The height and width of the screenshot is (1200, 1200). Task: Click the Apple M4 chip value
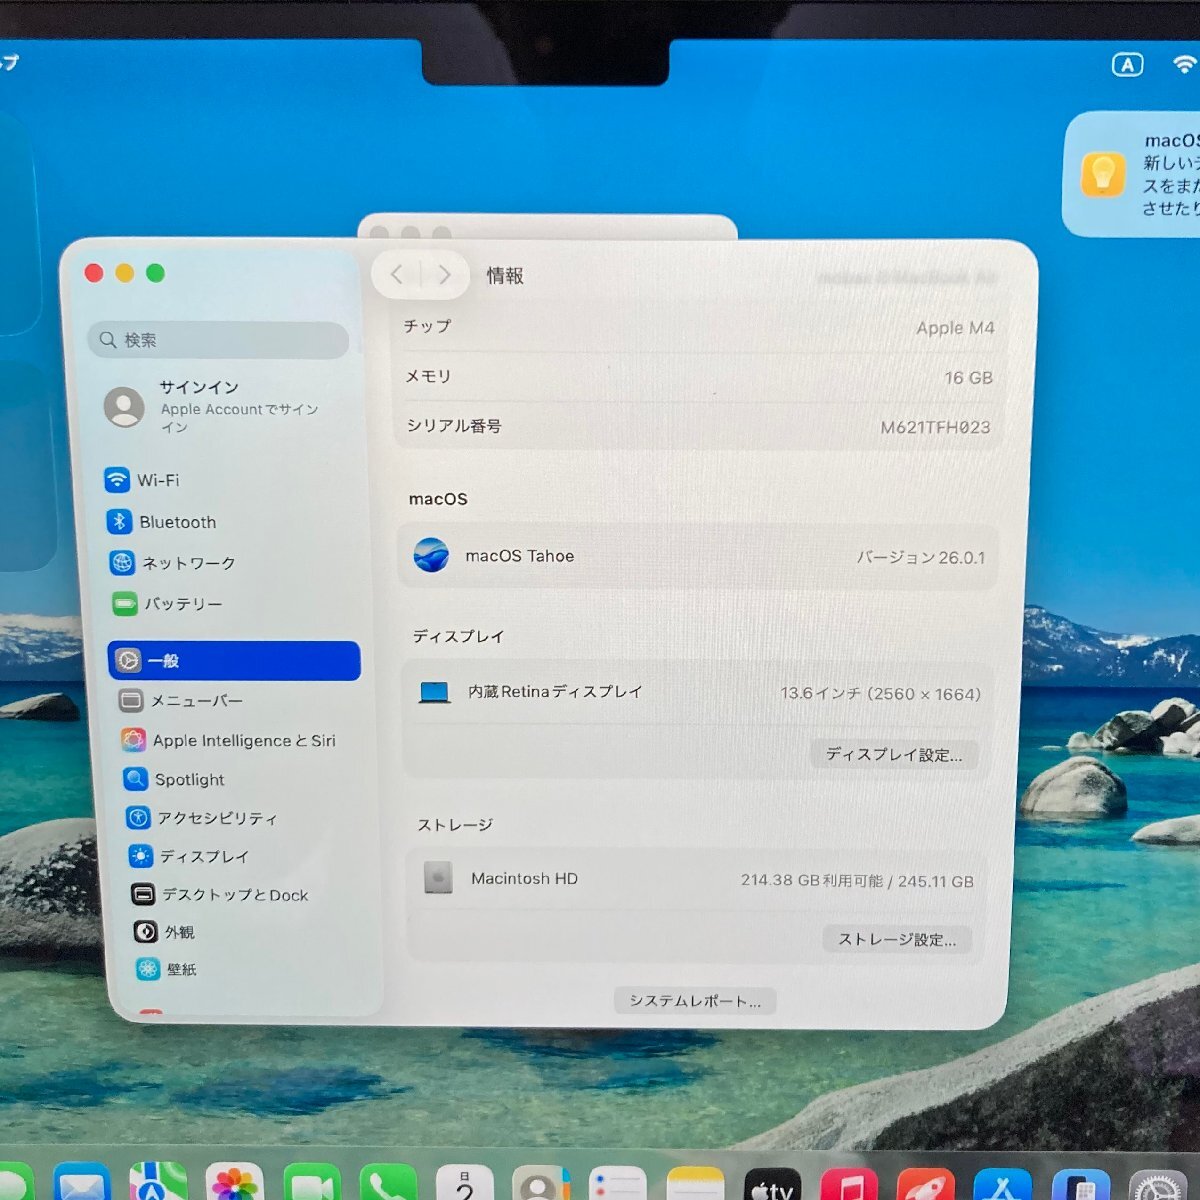click(x=955, y=328)
